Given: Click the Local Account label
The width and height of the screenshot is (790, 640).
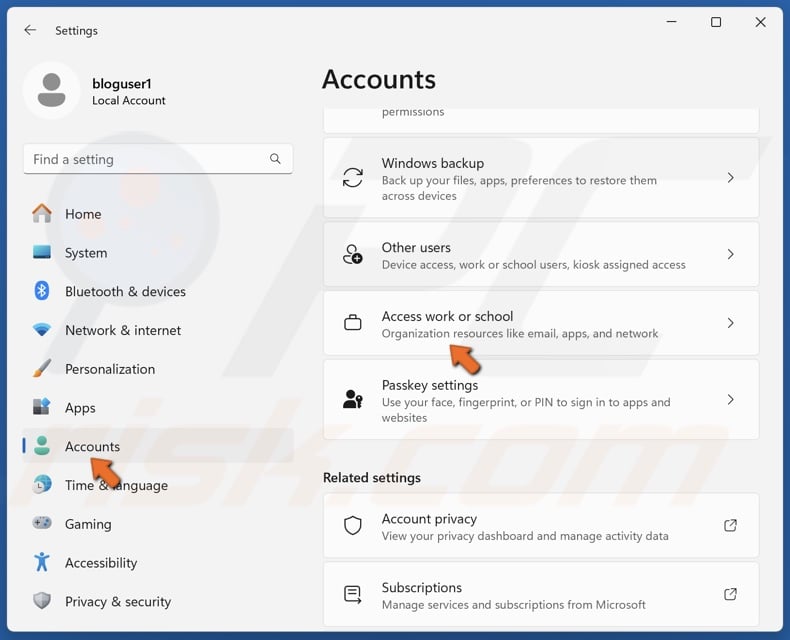Looking at the screenshot, I should pyautogui.click(x=128, y=100).
